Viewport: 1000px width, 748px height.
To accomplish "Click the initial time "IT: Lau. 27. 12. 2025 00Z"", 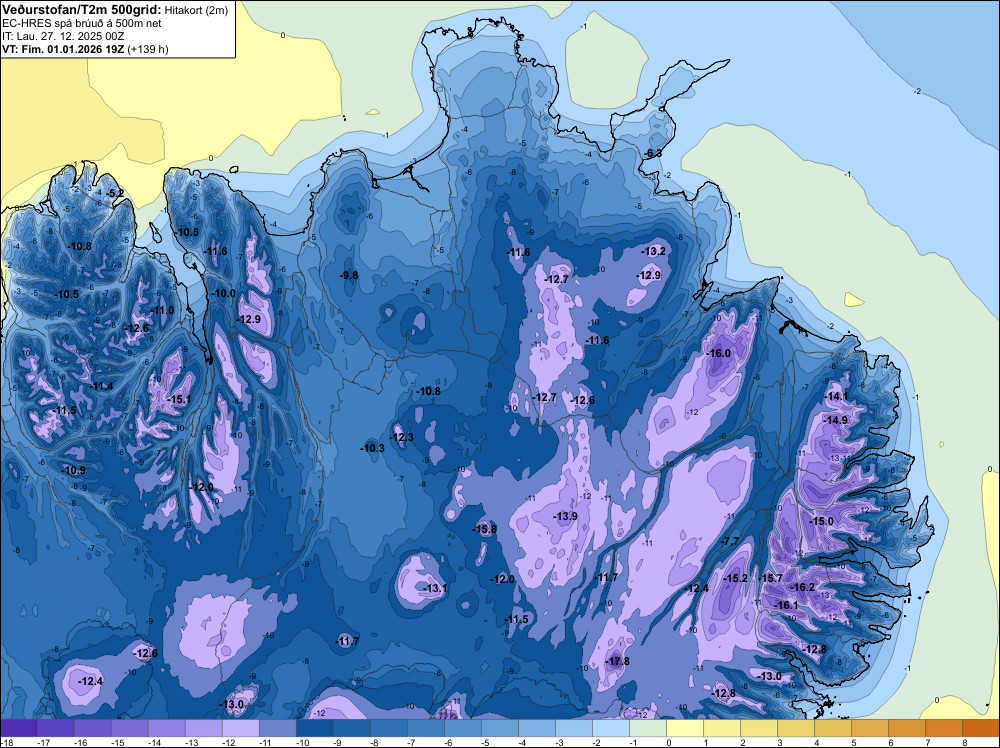I will pos(63,36).
